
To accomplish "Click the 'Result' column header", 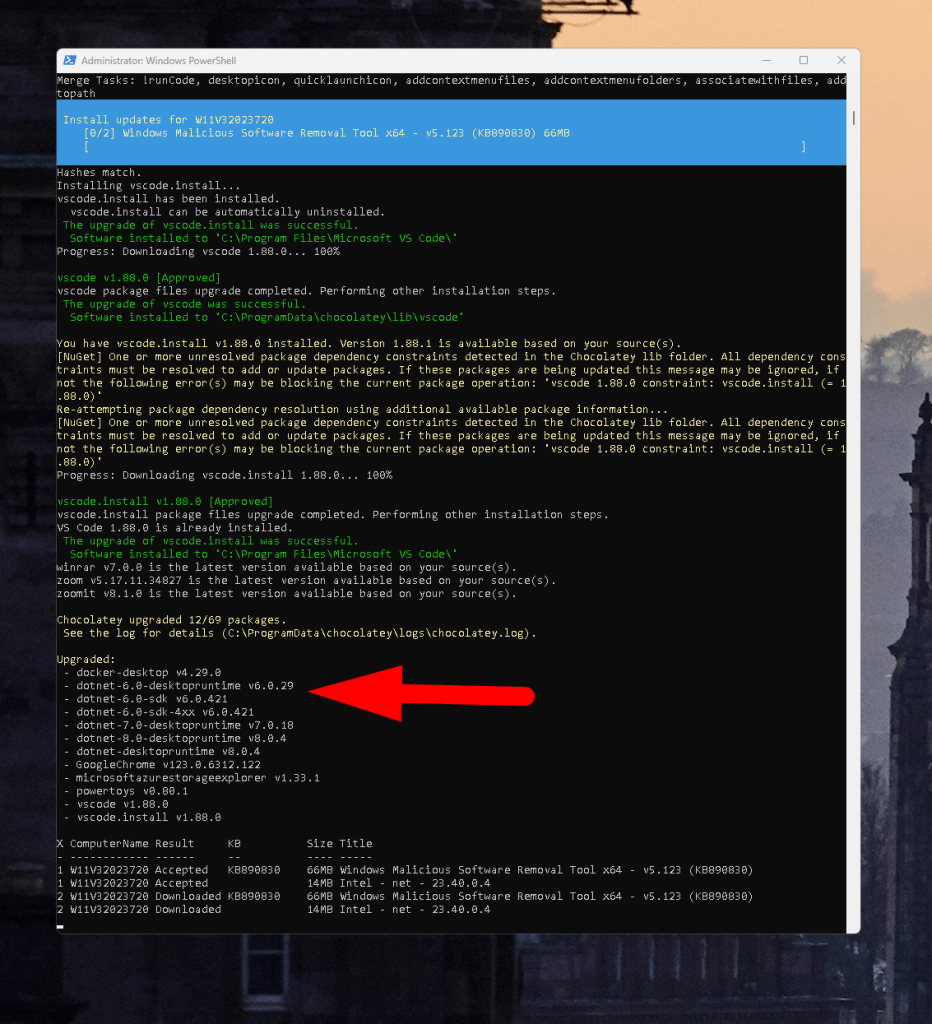I will click(175, 843).
